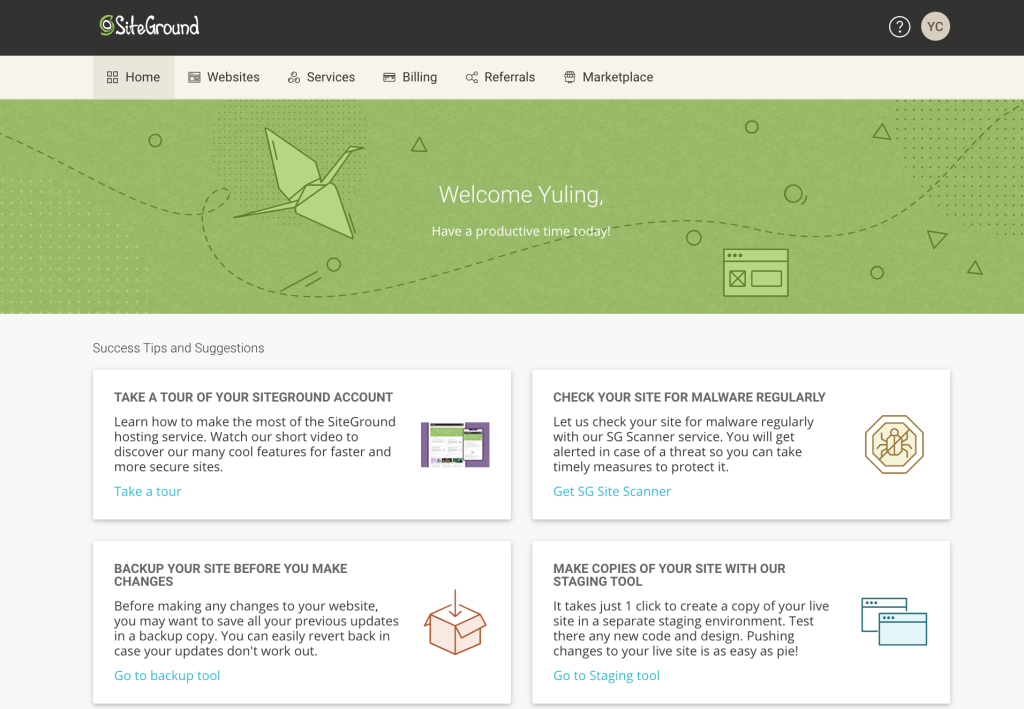The image size is (1024, 709).
Task: Click the Have a productive time today text
Action: tap(521, 231)
